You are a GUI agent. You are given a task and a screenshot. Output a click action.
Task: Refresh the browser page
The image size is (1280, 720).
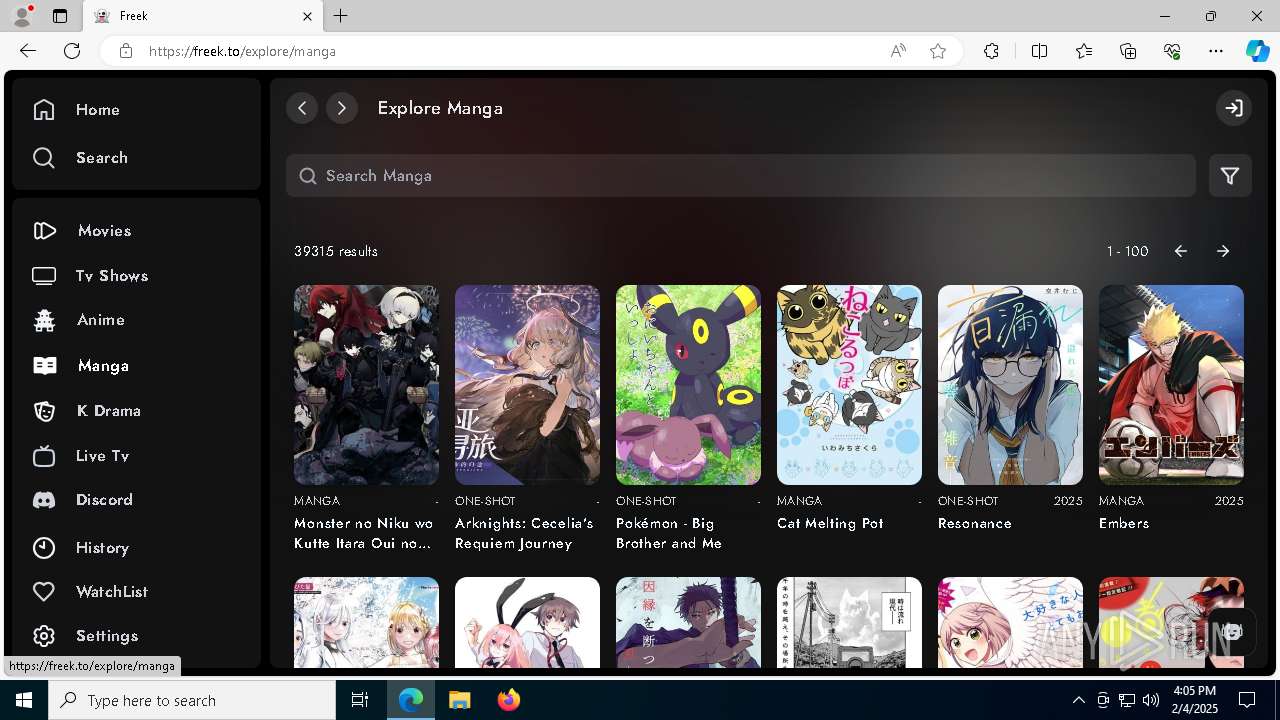coord(72,51)
